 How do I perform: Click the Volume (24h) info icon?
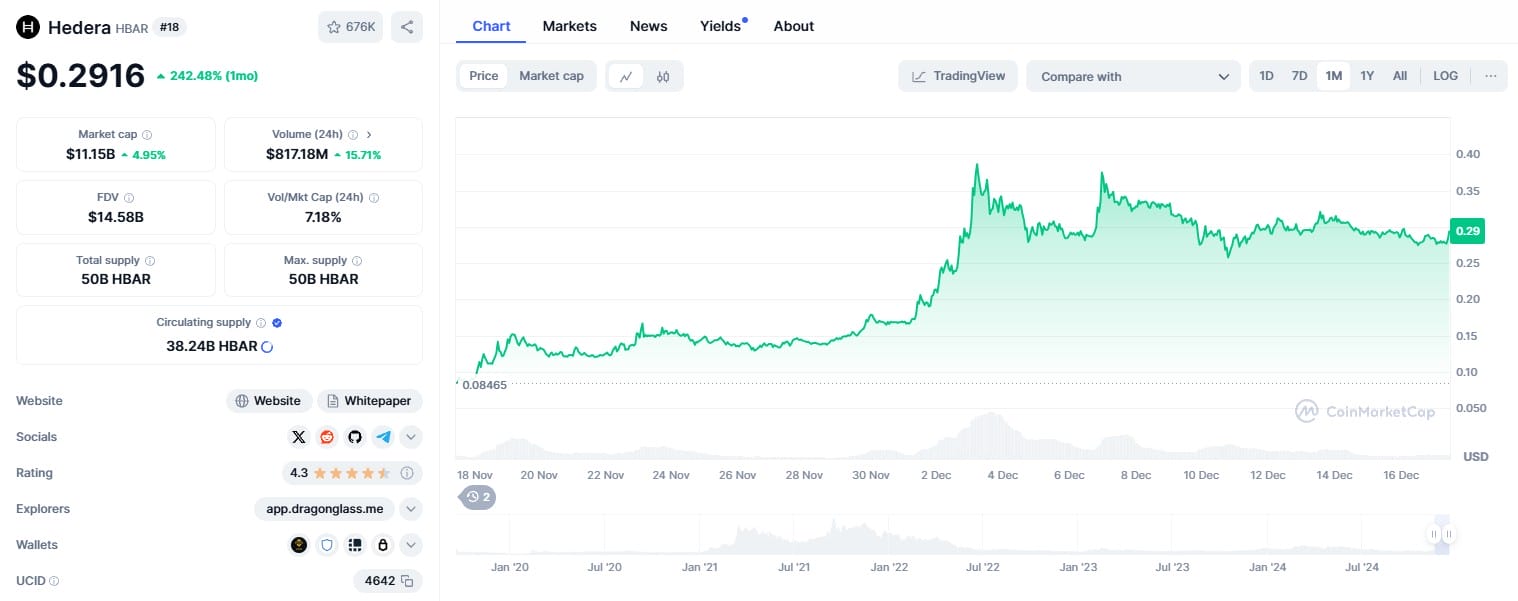pyautogui.click(x=353, y=134)
